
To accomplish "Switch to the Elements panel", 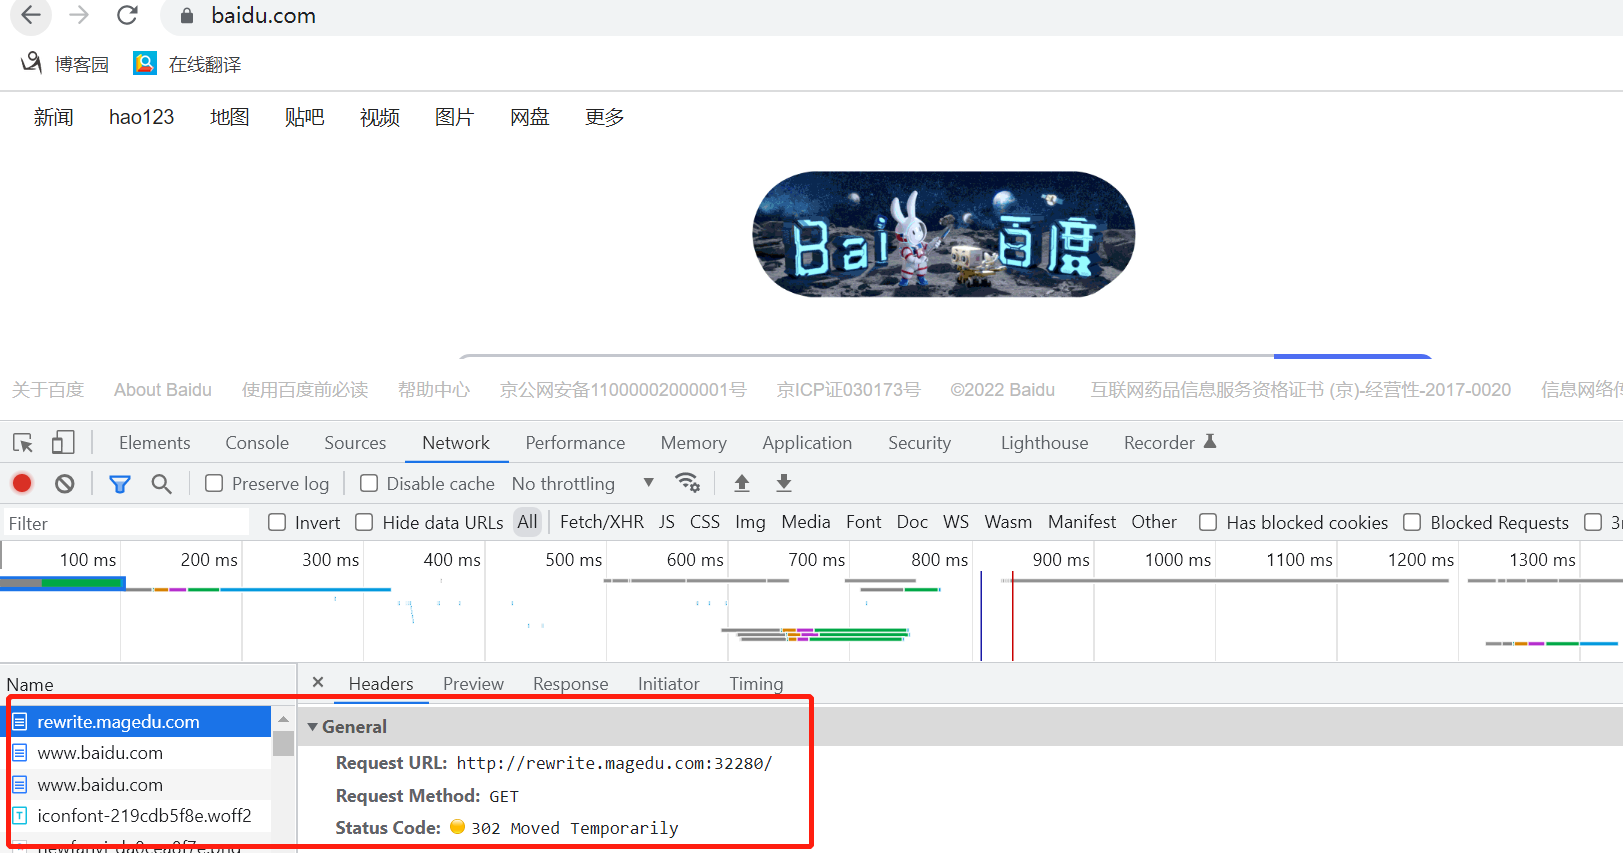I will tap(154, 443).
